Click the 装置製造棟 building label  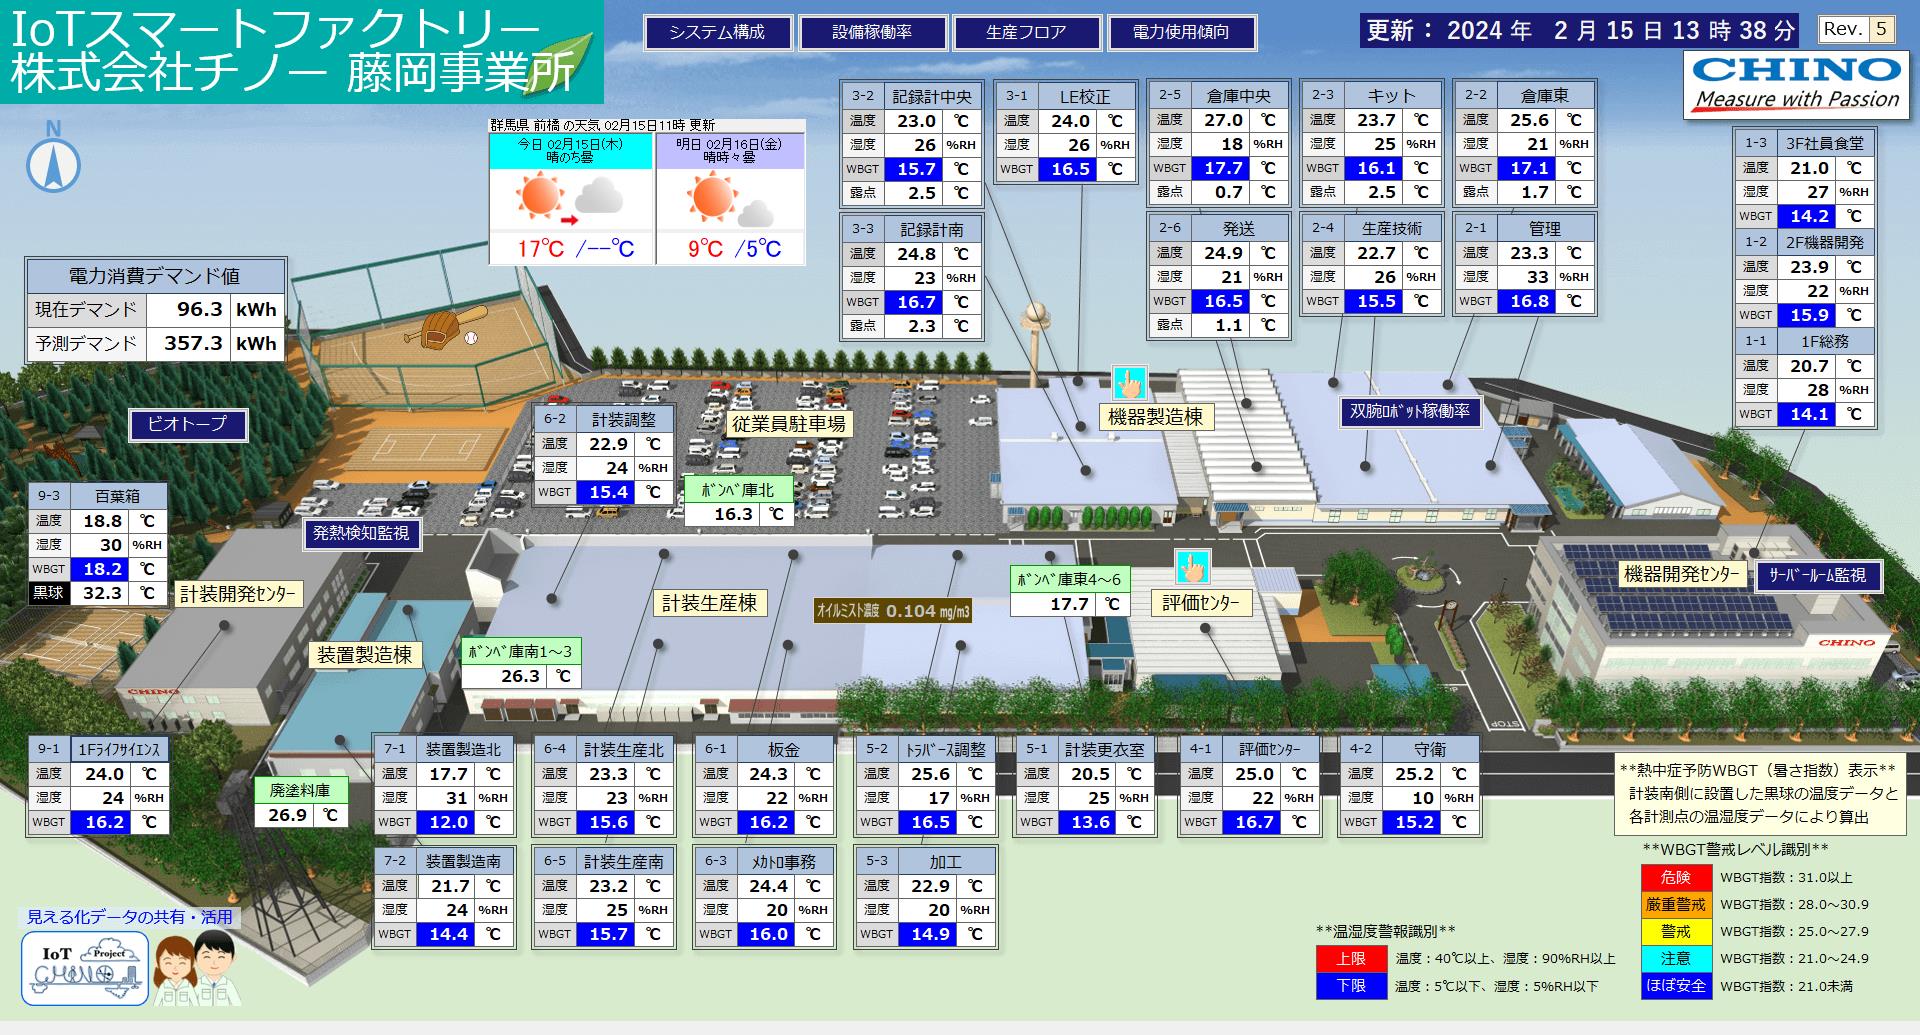coord(365,655)
